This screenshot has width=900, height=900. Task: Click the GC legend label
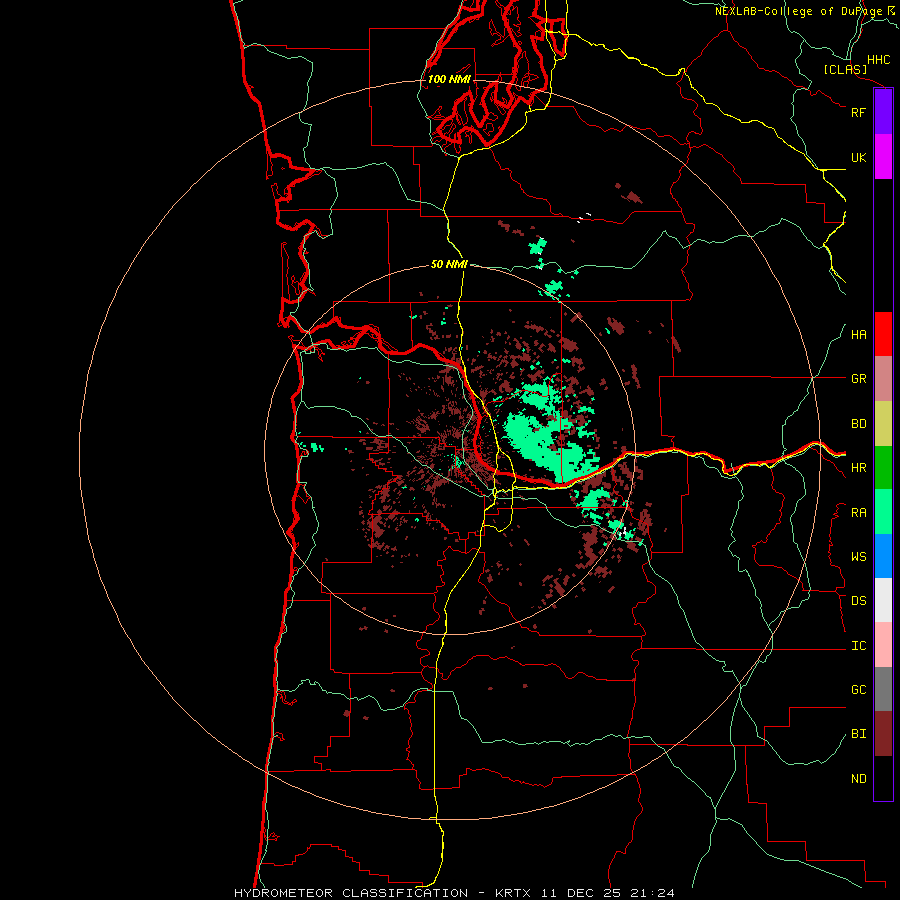click(858, 690)
